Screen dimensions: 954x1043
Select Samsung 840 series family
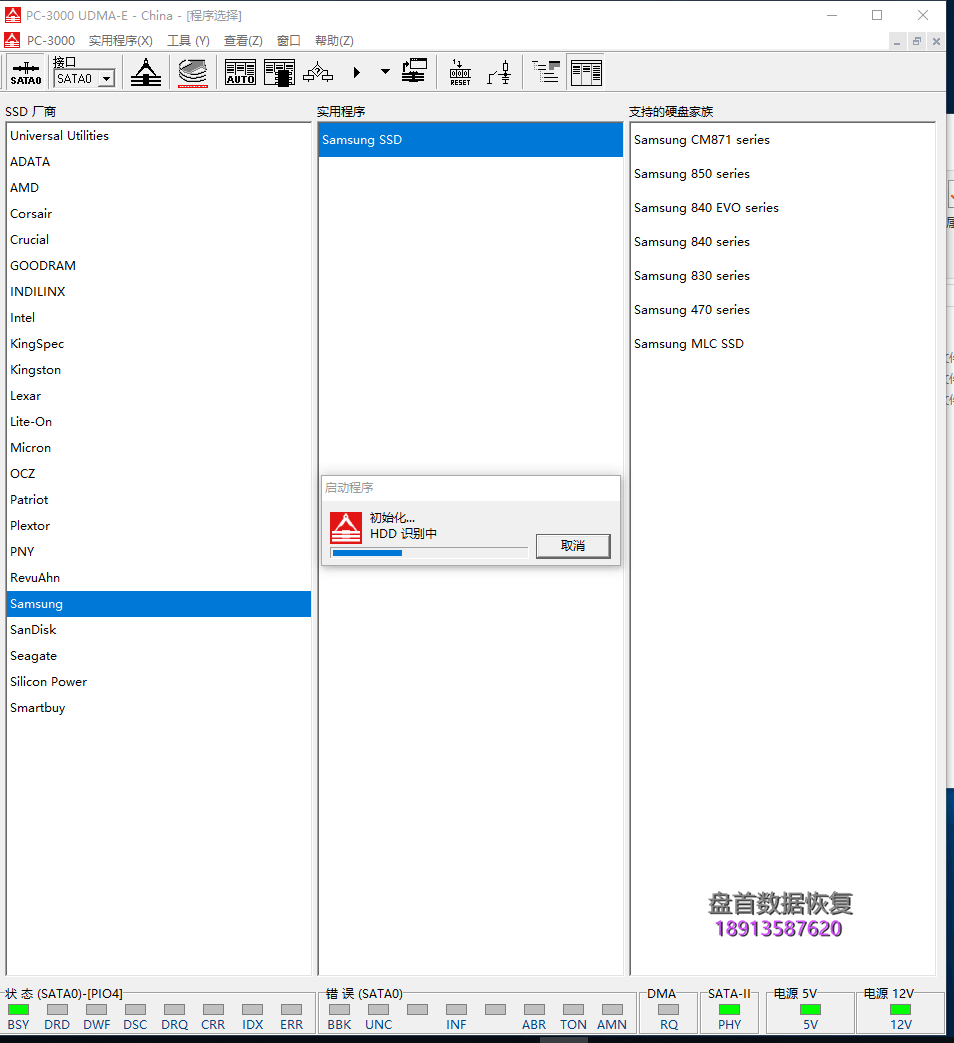click(x=782, y=241)
